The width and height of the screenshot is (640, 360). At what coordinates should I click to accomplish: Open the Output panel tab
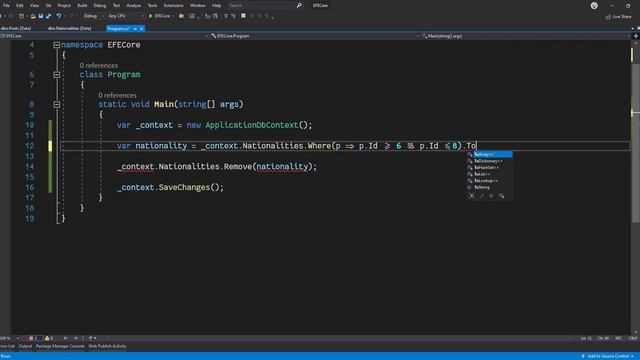[25, 346]
